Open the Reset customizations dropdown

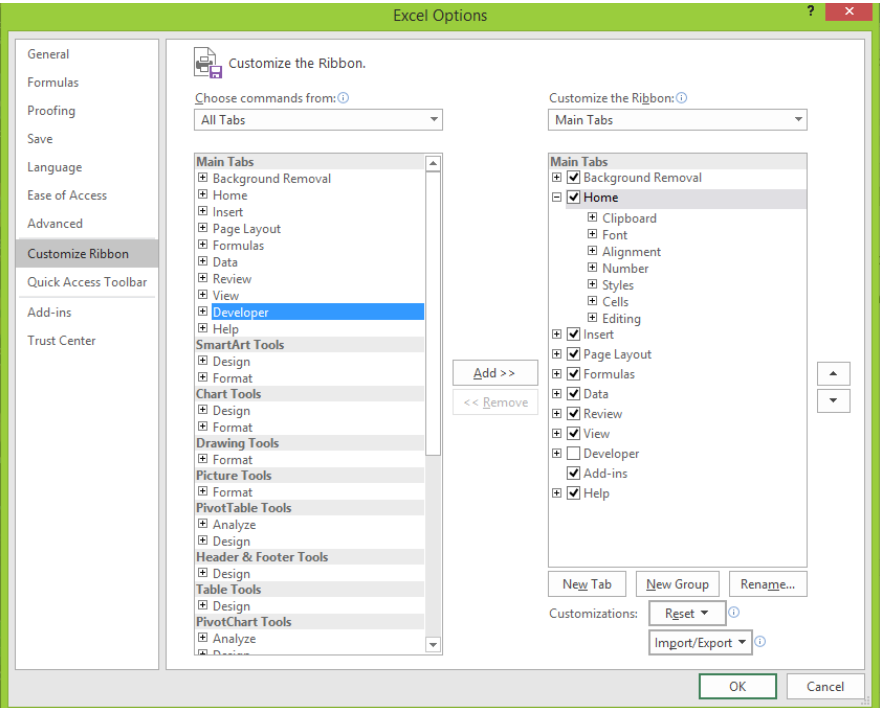coord(687,613)
